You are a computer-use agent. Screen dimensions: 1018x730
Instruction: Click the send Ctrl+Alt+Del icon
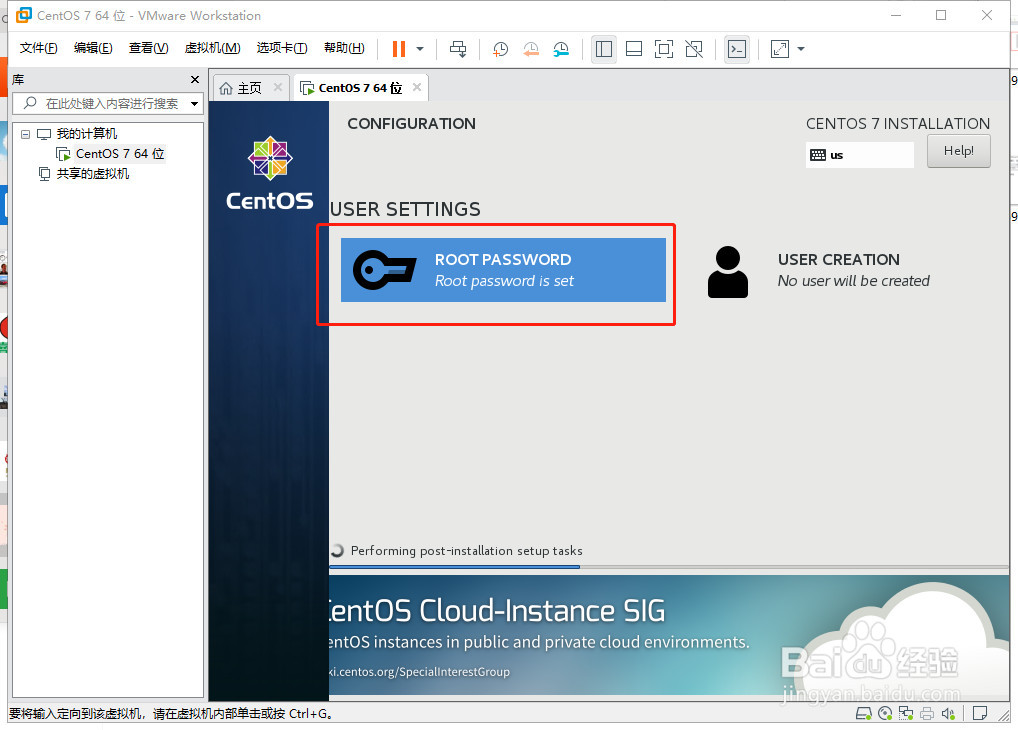(458, 49)
